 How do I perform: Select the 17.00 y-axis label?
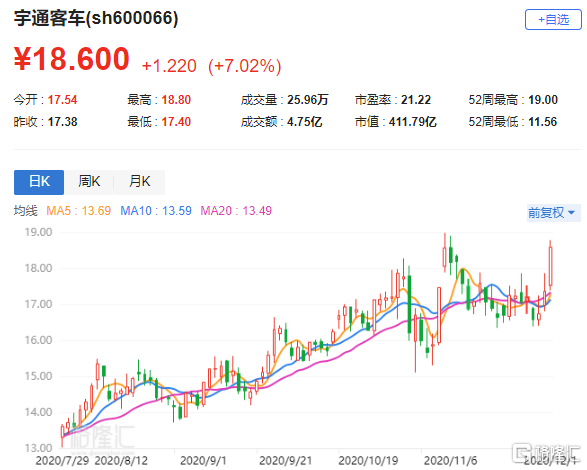(x=38, y=304)
